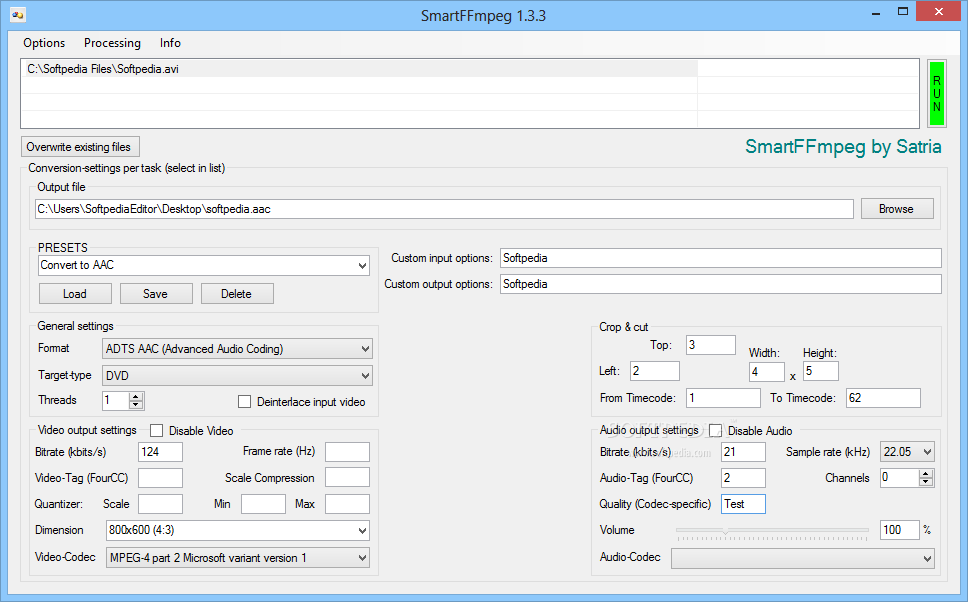Open the Options menu

pyautogui.click(x=44, y=43)
